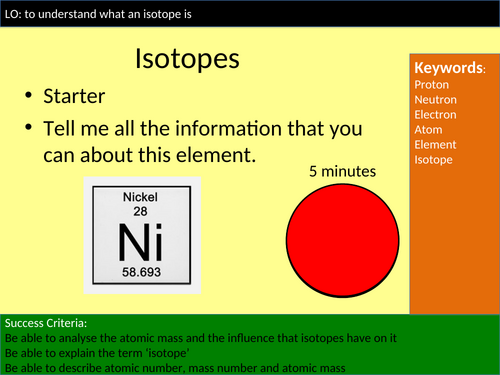Select the "Isotopes" slide title
This screenshot has height=375, width=500.
click(187, 59)
